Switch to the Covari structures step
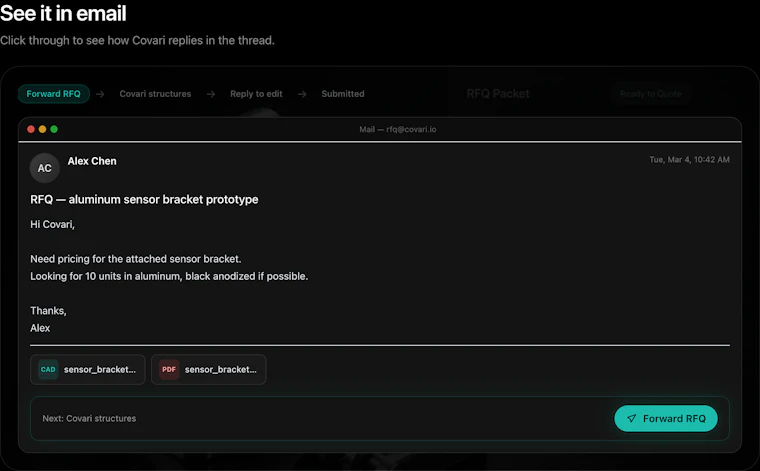 point(155,94)
